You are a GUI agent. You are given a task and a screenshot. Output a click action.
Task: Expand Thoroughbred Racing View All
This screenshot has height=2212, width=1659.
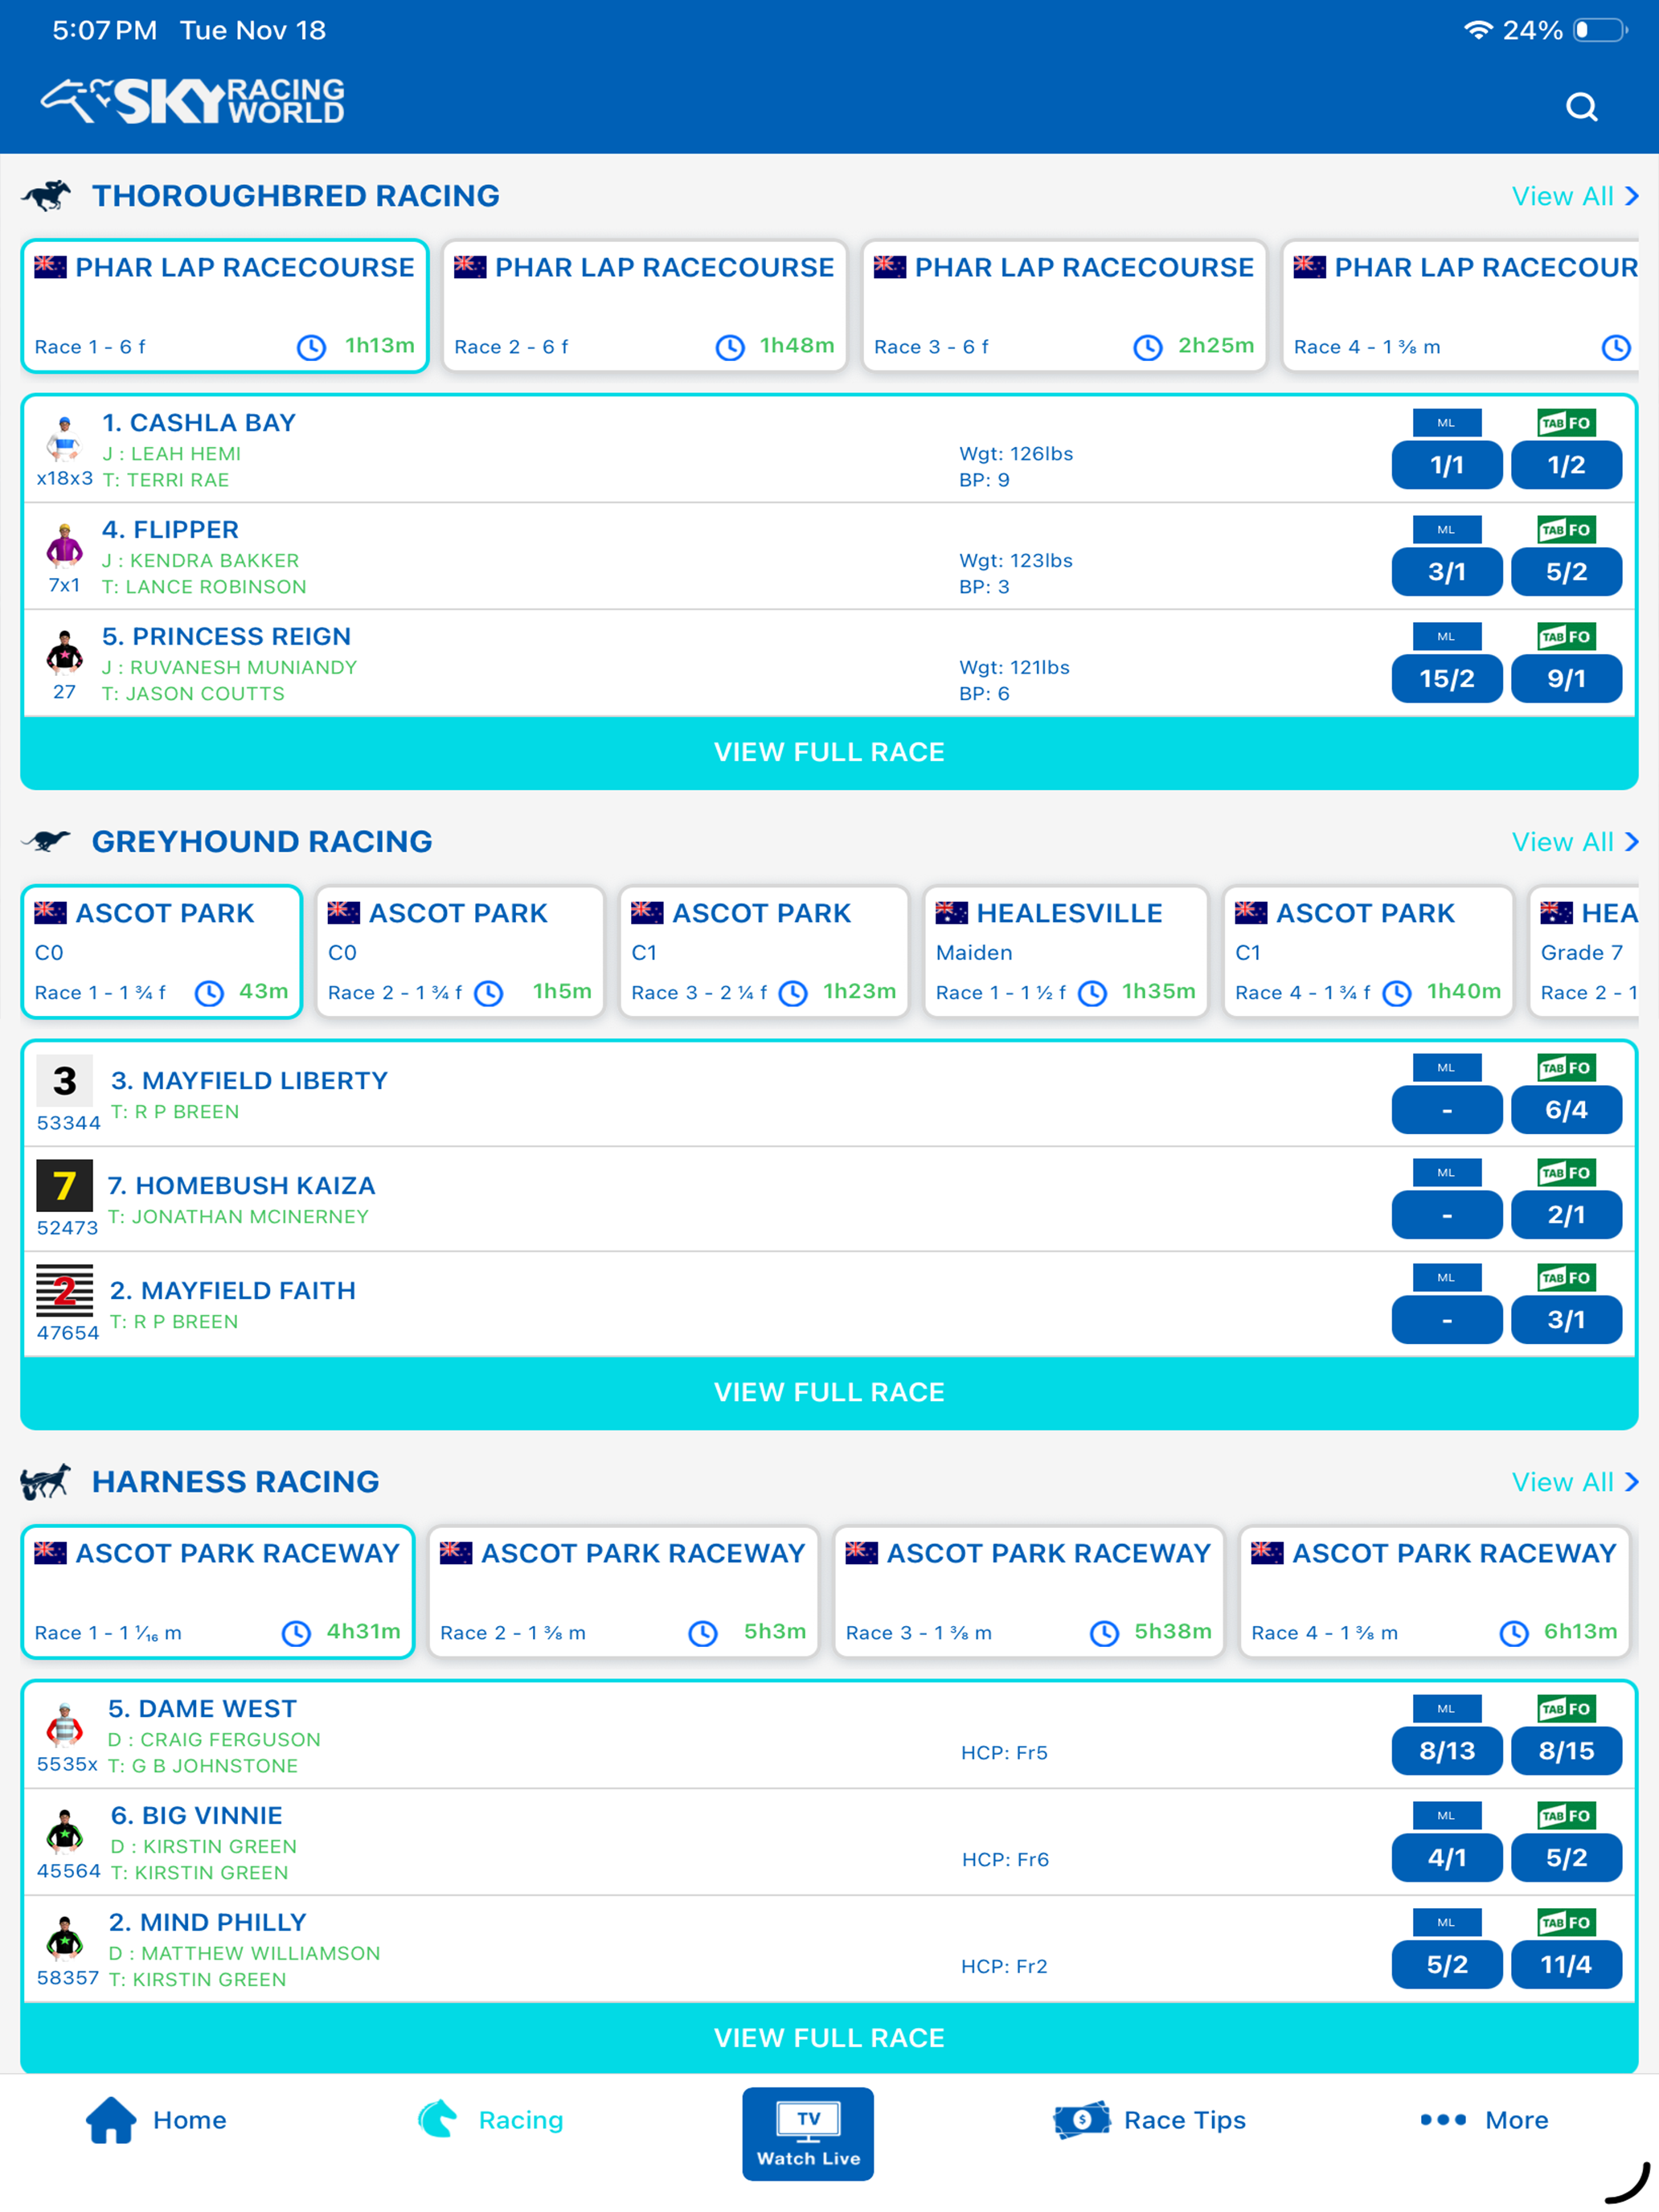tap(1574, 196)
